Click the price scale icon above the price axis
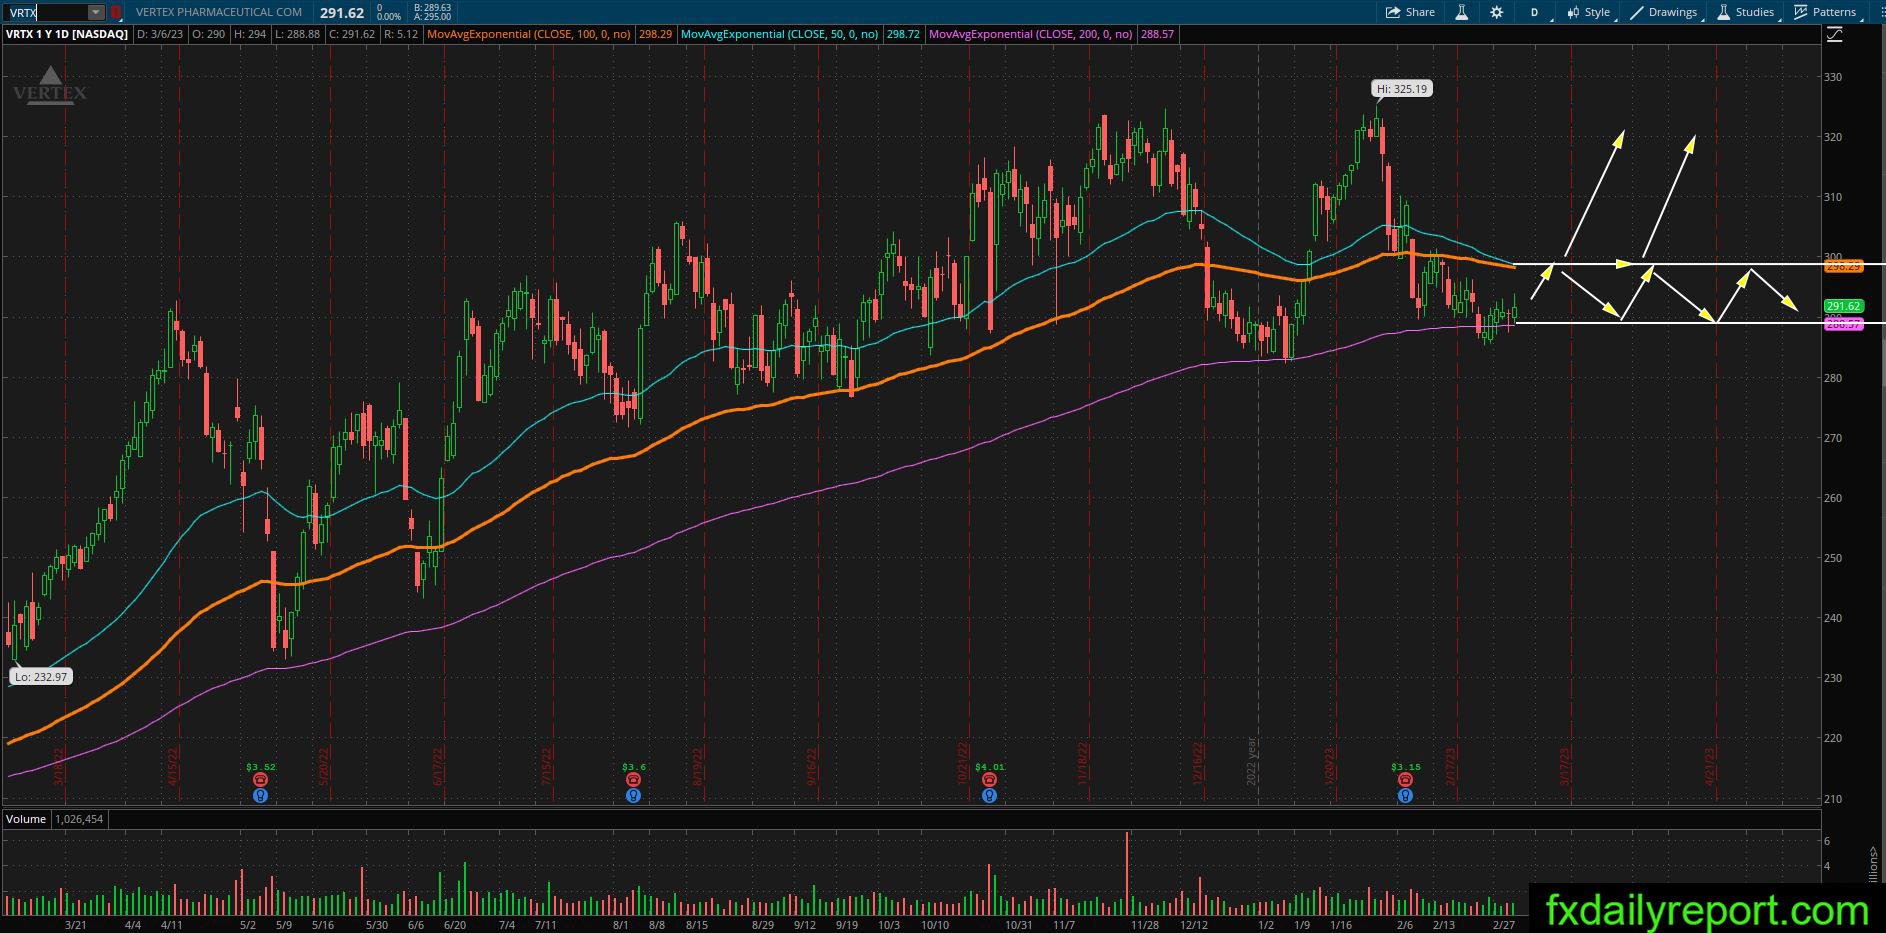The height and width of the screenshot is (933, 1886). tap(1834, 34)
